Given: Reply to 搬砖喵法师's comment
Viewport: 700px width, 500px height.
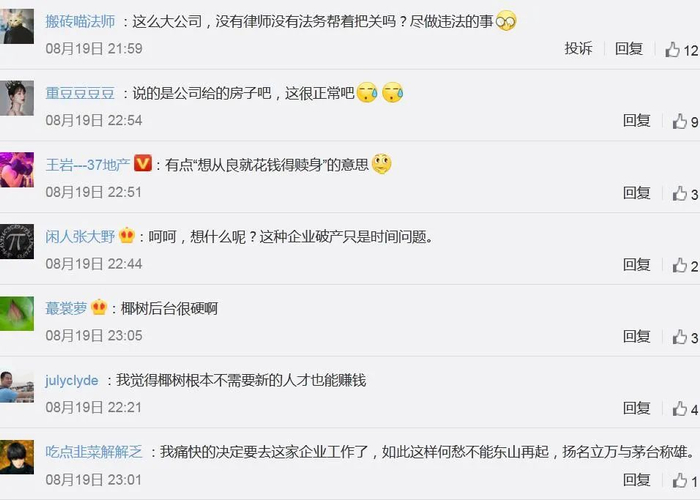Looking at the screenshot, I should (629, 48).
